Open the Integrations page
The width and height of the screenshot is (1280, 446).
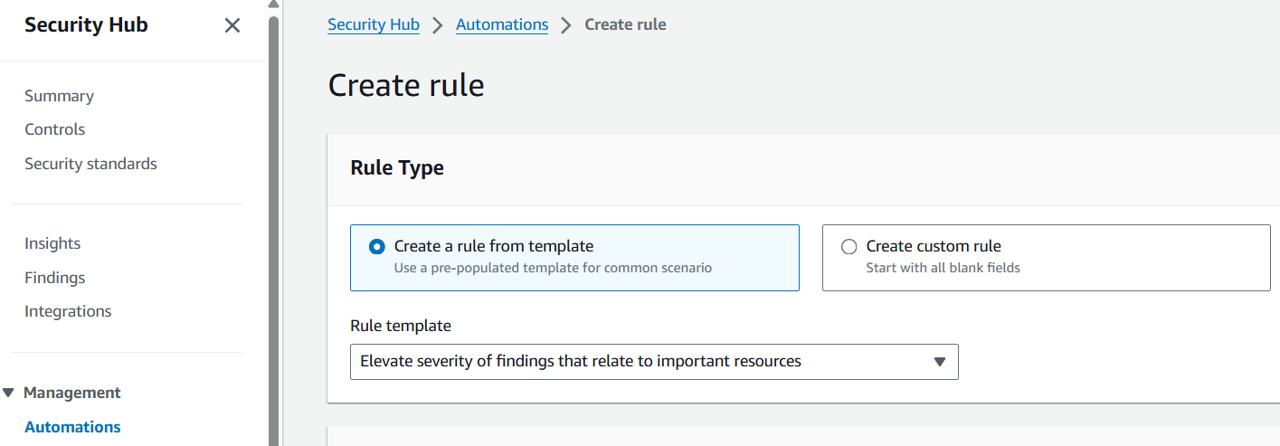pyautogui.click(x=68, y=312)
